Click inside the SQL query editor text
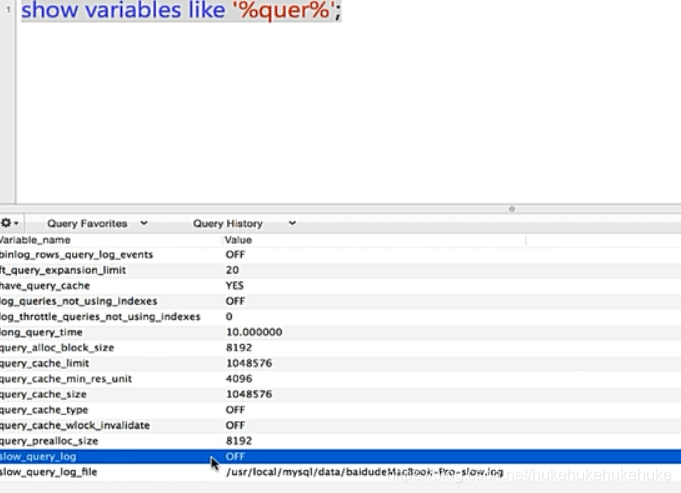This screenshot has height=493, width=681. 181,10
